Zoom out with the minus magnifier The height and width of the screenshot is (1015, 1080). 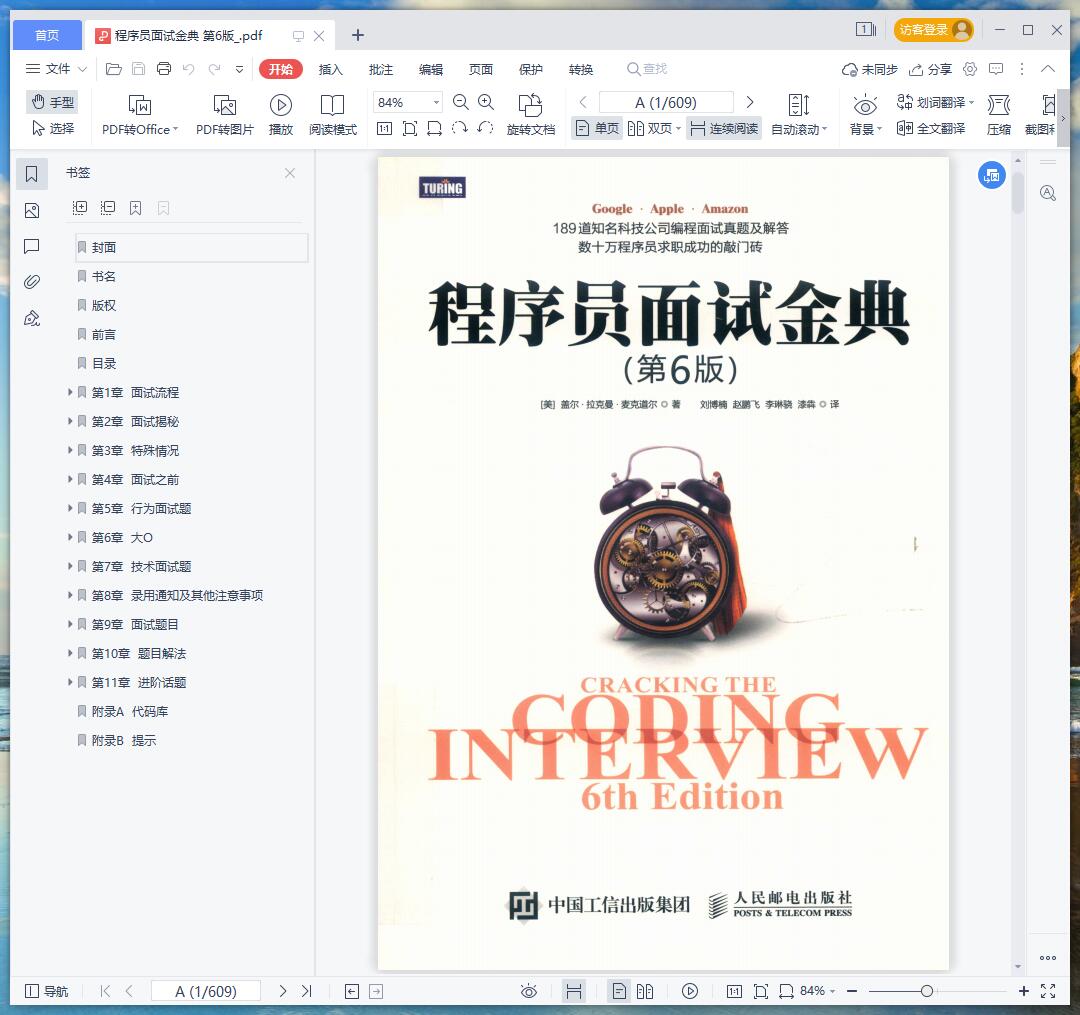click(461, 102)
